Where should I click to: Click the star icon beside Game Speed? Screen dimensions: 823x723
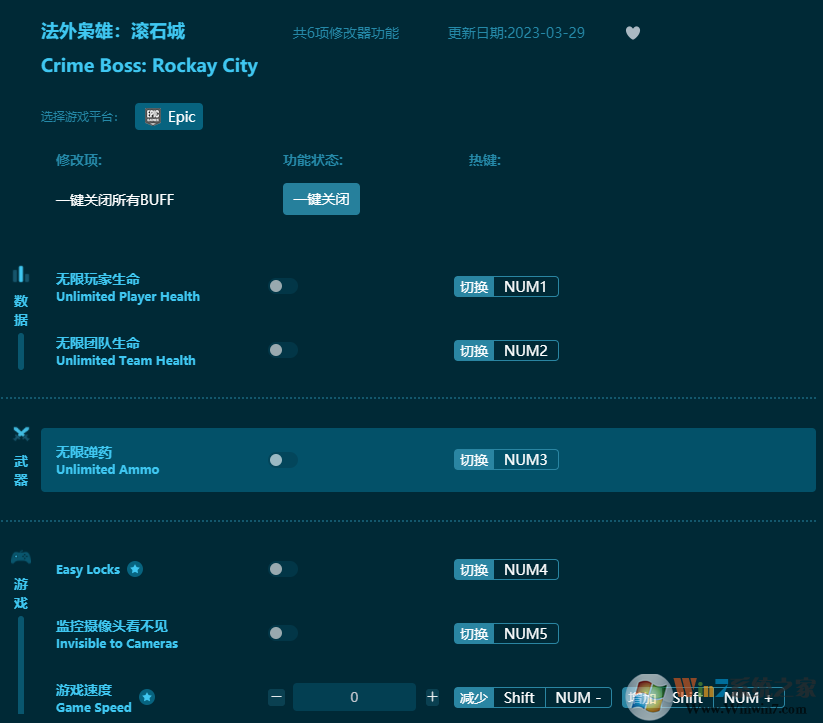click(147, 699)
